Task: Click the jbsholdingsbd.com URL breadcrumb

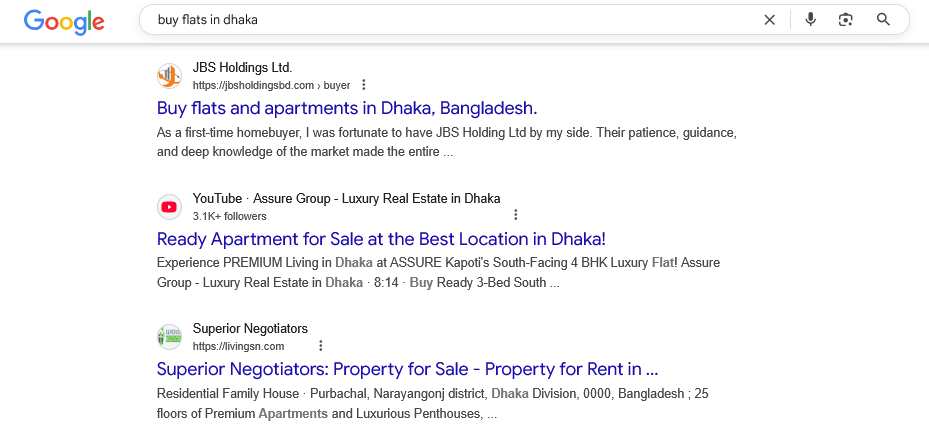Action: (x=271, y=85)
